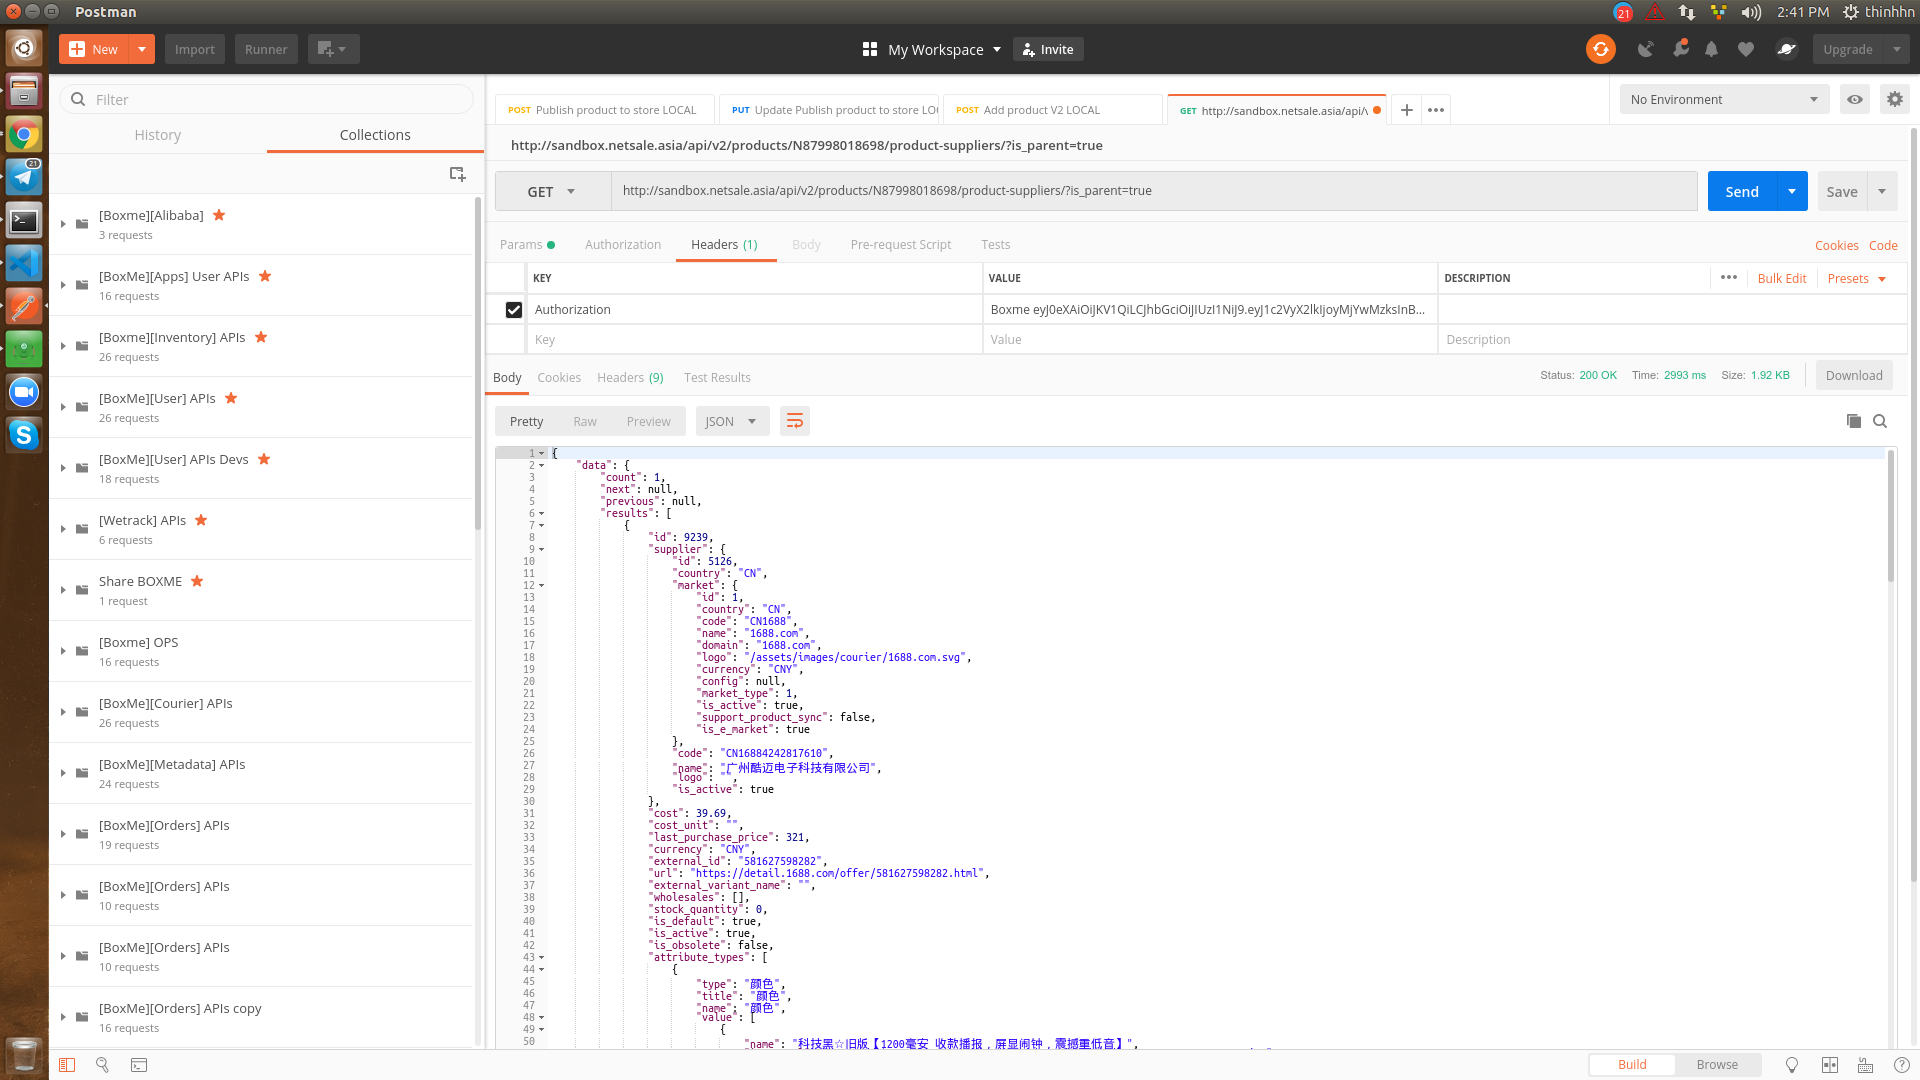Open find and replace in status bar
The image size is (1920, 1080).
[x=102, y=1065]
